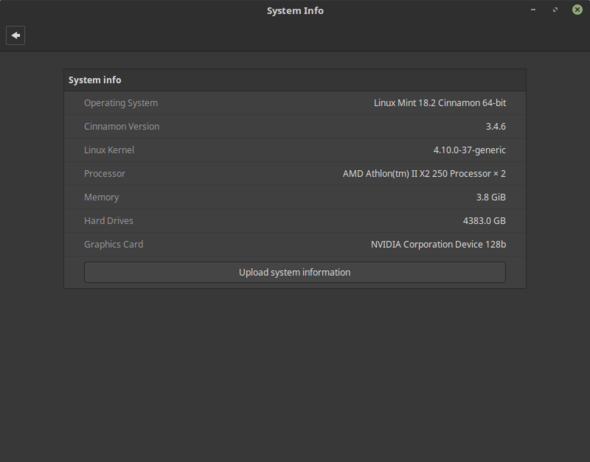Image resolution: width=590 pixels, height=462 pixels.
Task: Click the 3.8 GiB memory value
Action: (491, 197)
